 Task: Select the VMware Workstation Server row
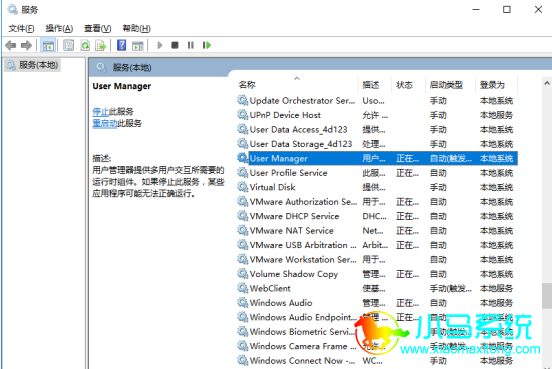tap(377, 259)
